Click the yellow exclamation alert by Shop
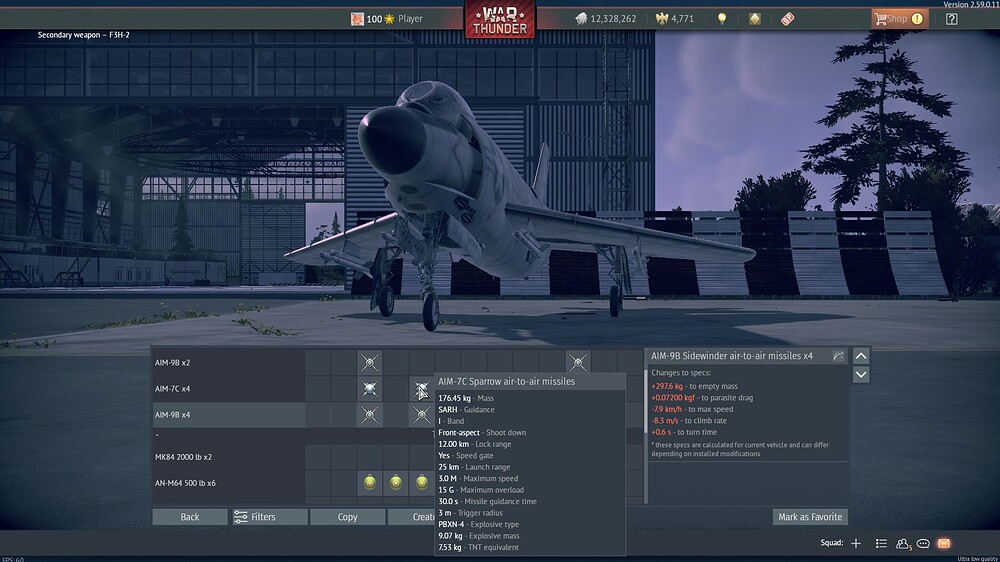This screenshot has width=1000, height=562. pyautogui.click(x=917, y=18)
